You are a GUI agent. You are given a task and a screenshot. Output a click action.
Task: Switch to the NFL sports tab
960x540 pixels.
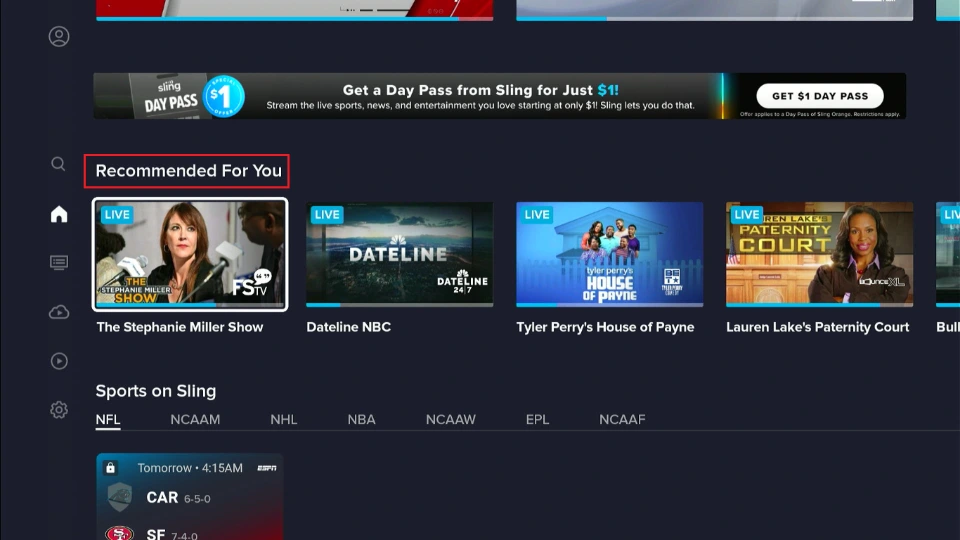click(x=108, y=419)
